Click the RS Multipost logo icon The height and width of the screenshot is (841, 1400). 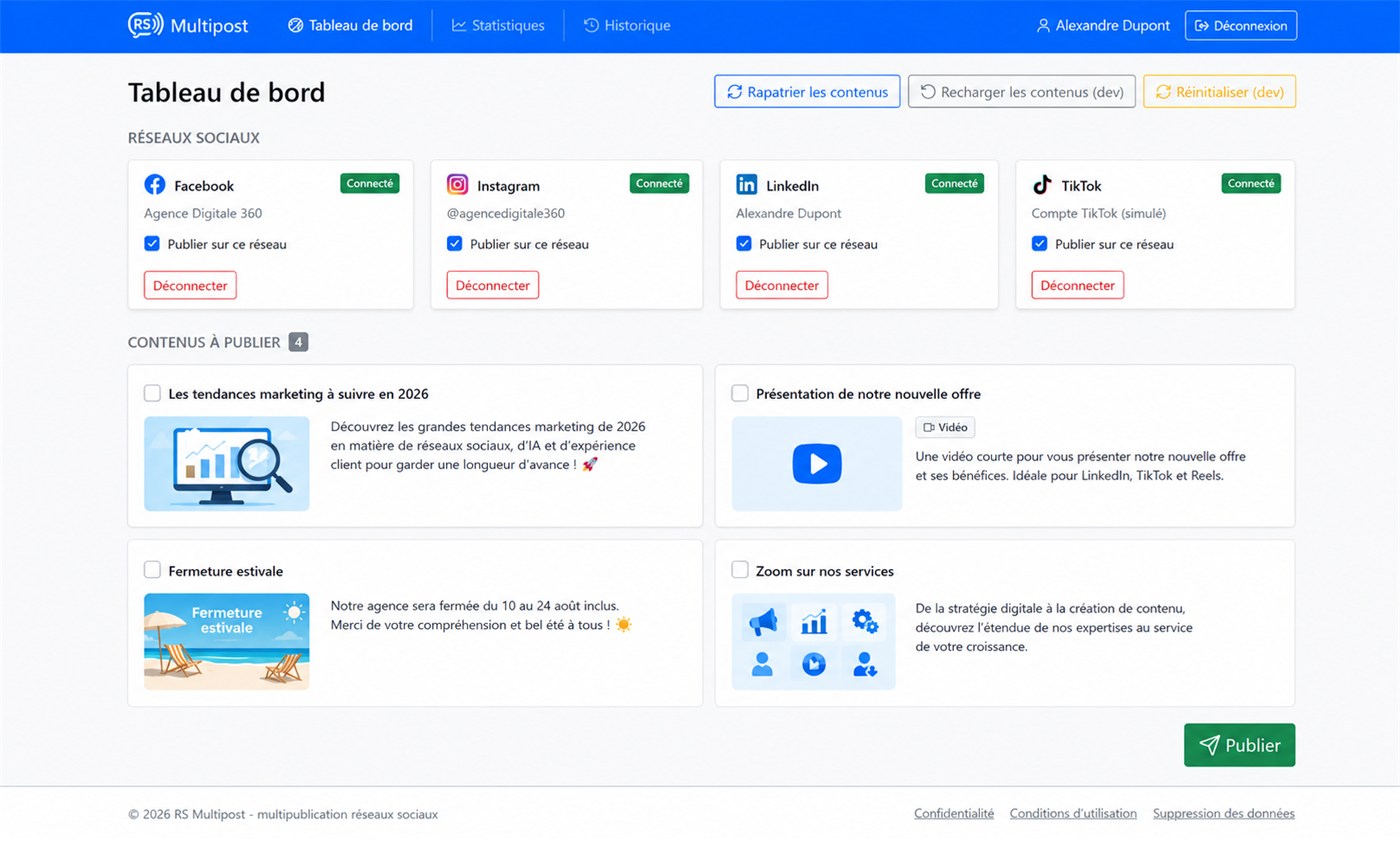tap(145, 25)
